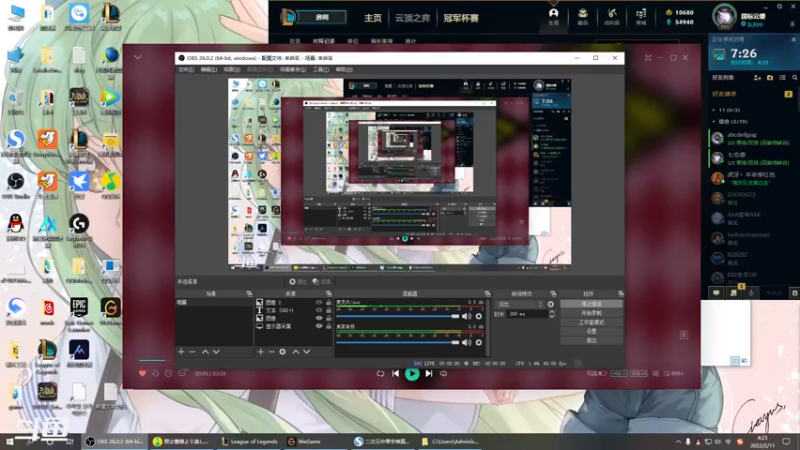Toggle lock on source 图像
Image resolution: width=800 pixels, height=450 pixels.
pyautogui.click(x=329, y=318)
